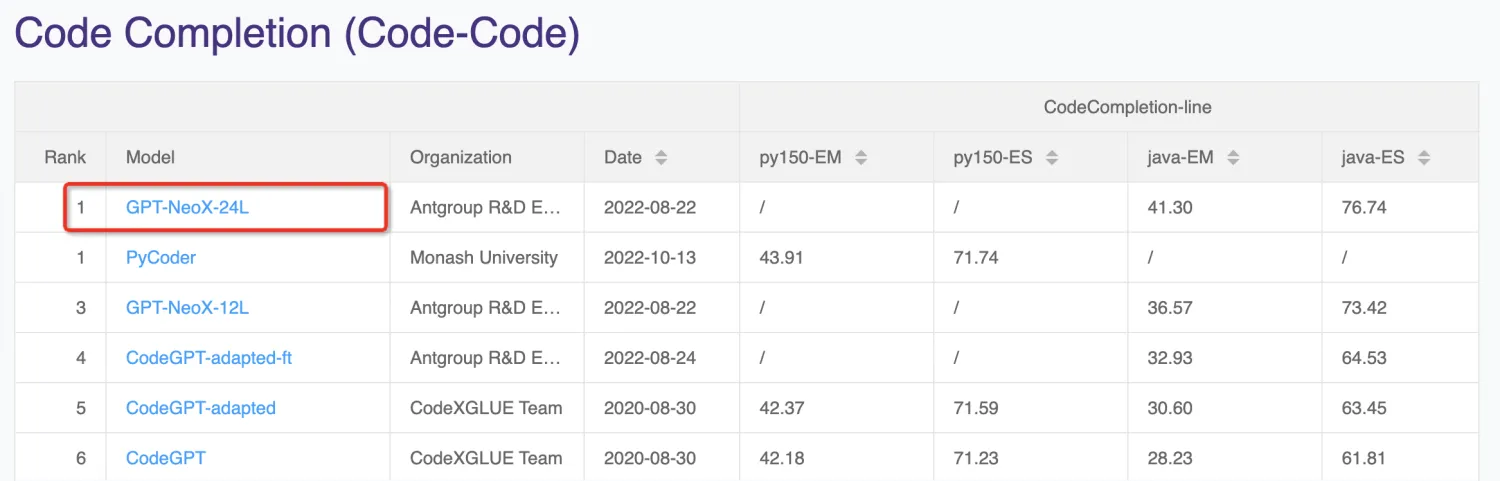
Task: Open the CodeGPT-adapted model link
Action: click(x=201, y=408)
